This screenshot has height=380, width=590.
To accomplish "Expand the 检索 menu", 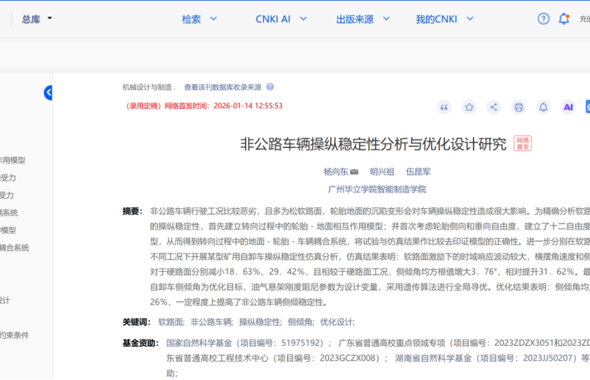I will click(x=199, y=19).
